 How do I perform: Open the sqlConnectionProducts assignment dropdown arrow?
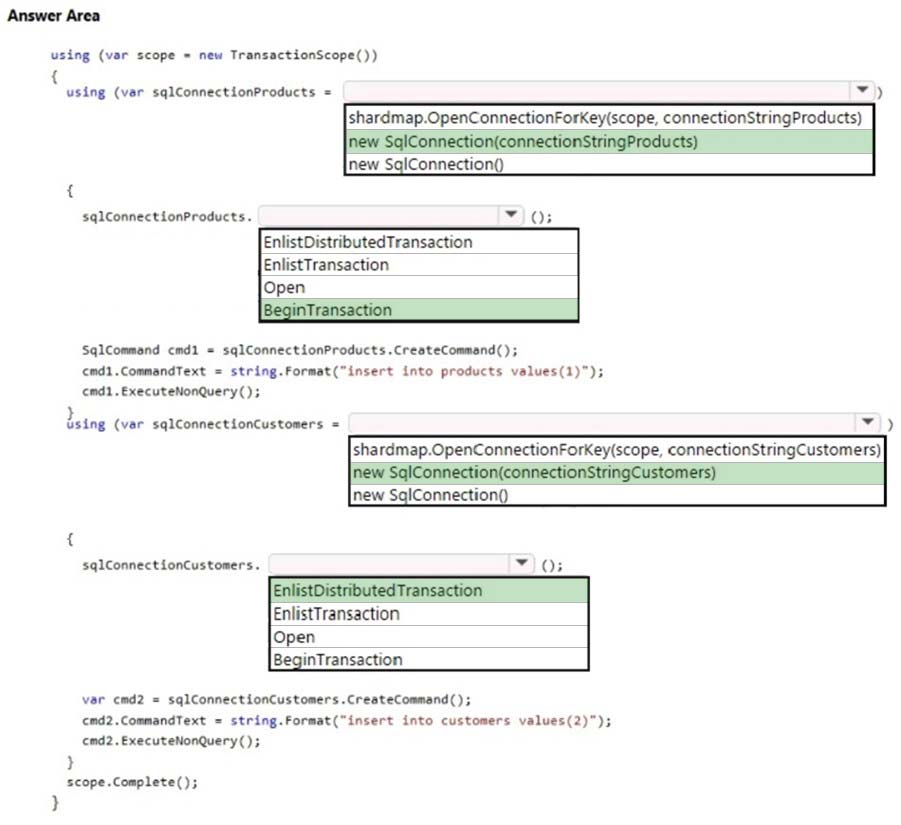point(862,90)
